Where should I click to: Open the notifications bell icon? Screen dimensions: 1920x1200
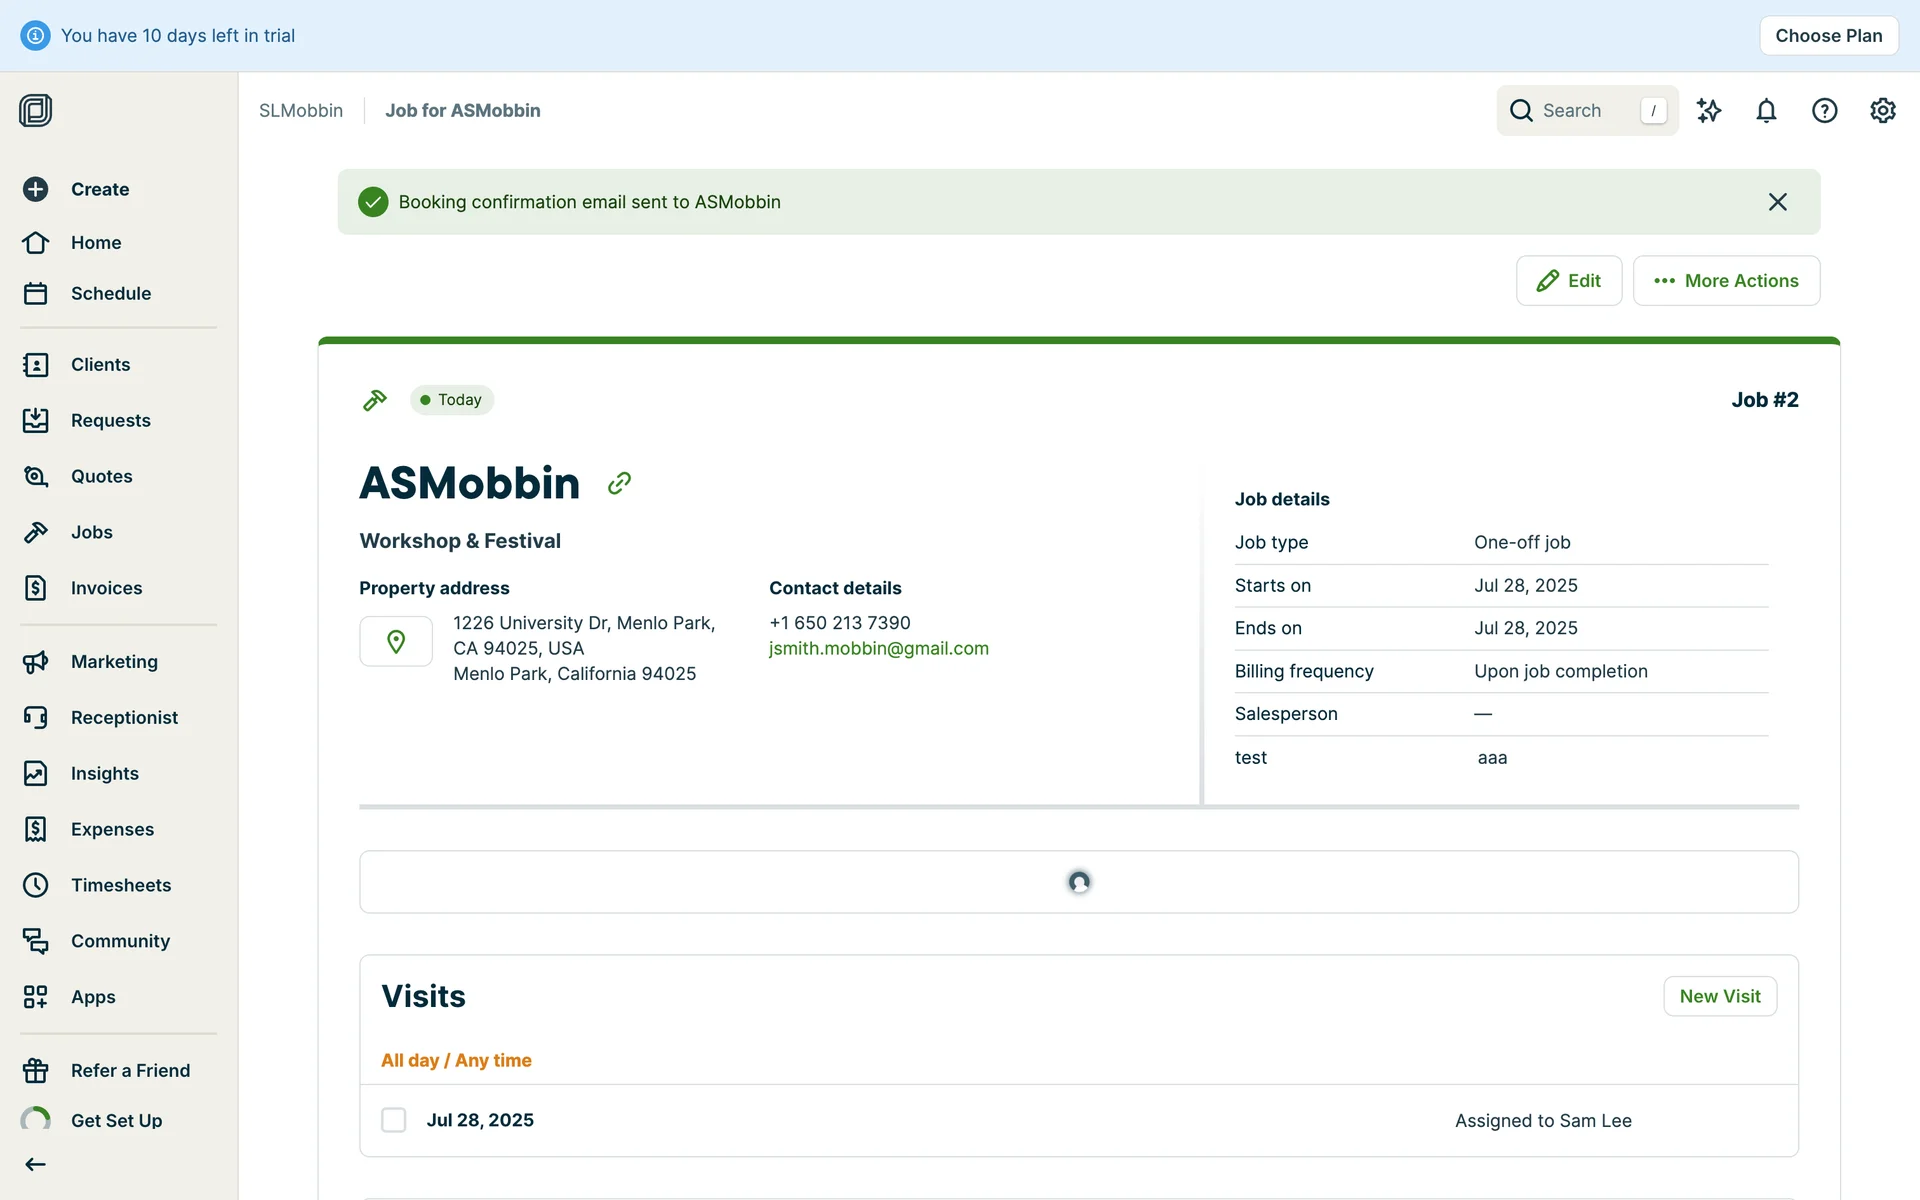tap(1766, 111)
